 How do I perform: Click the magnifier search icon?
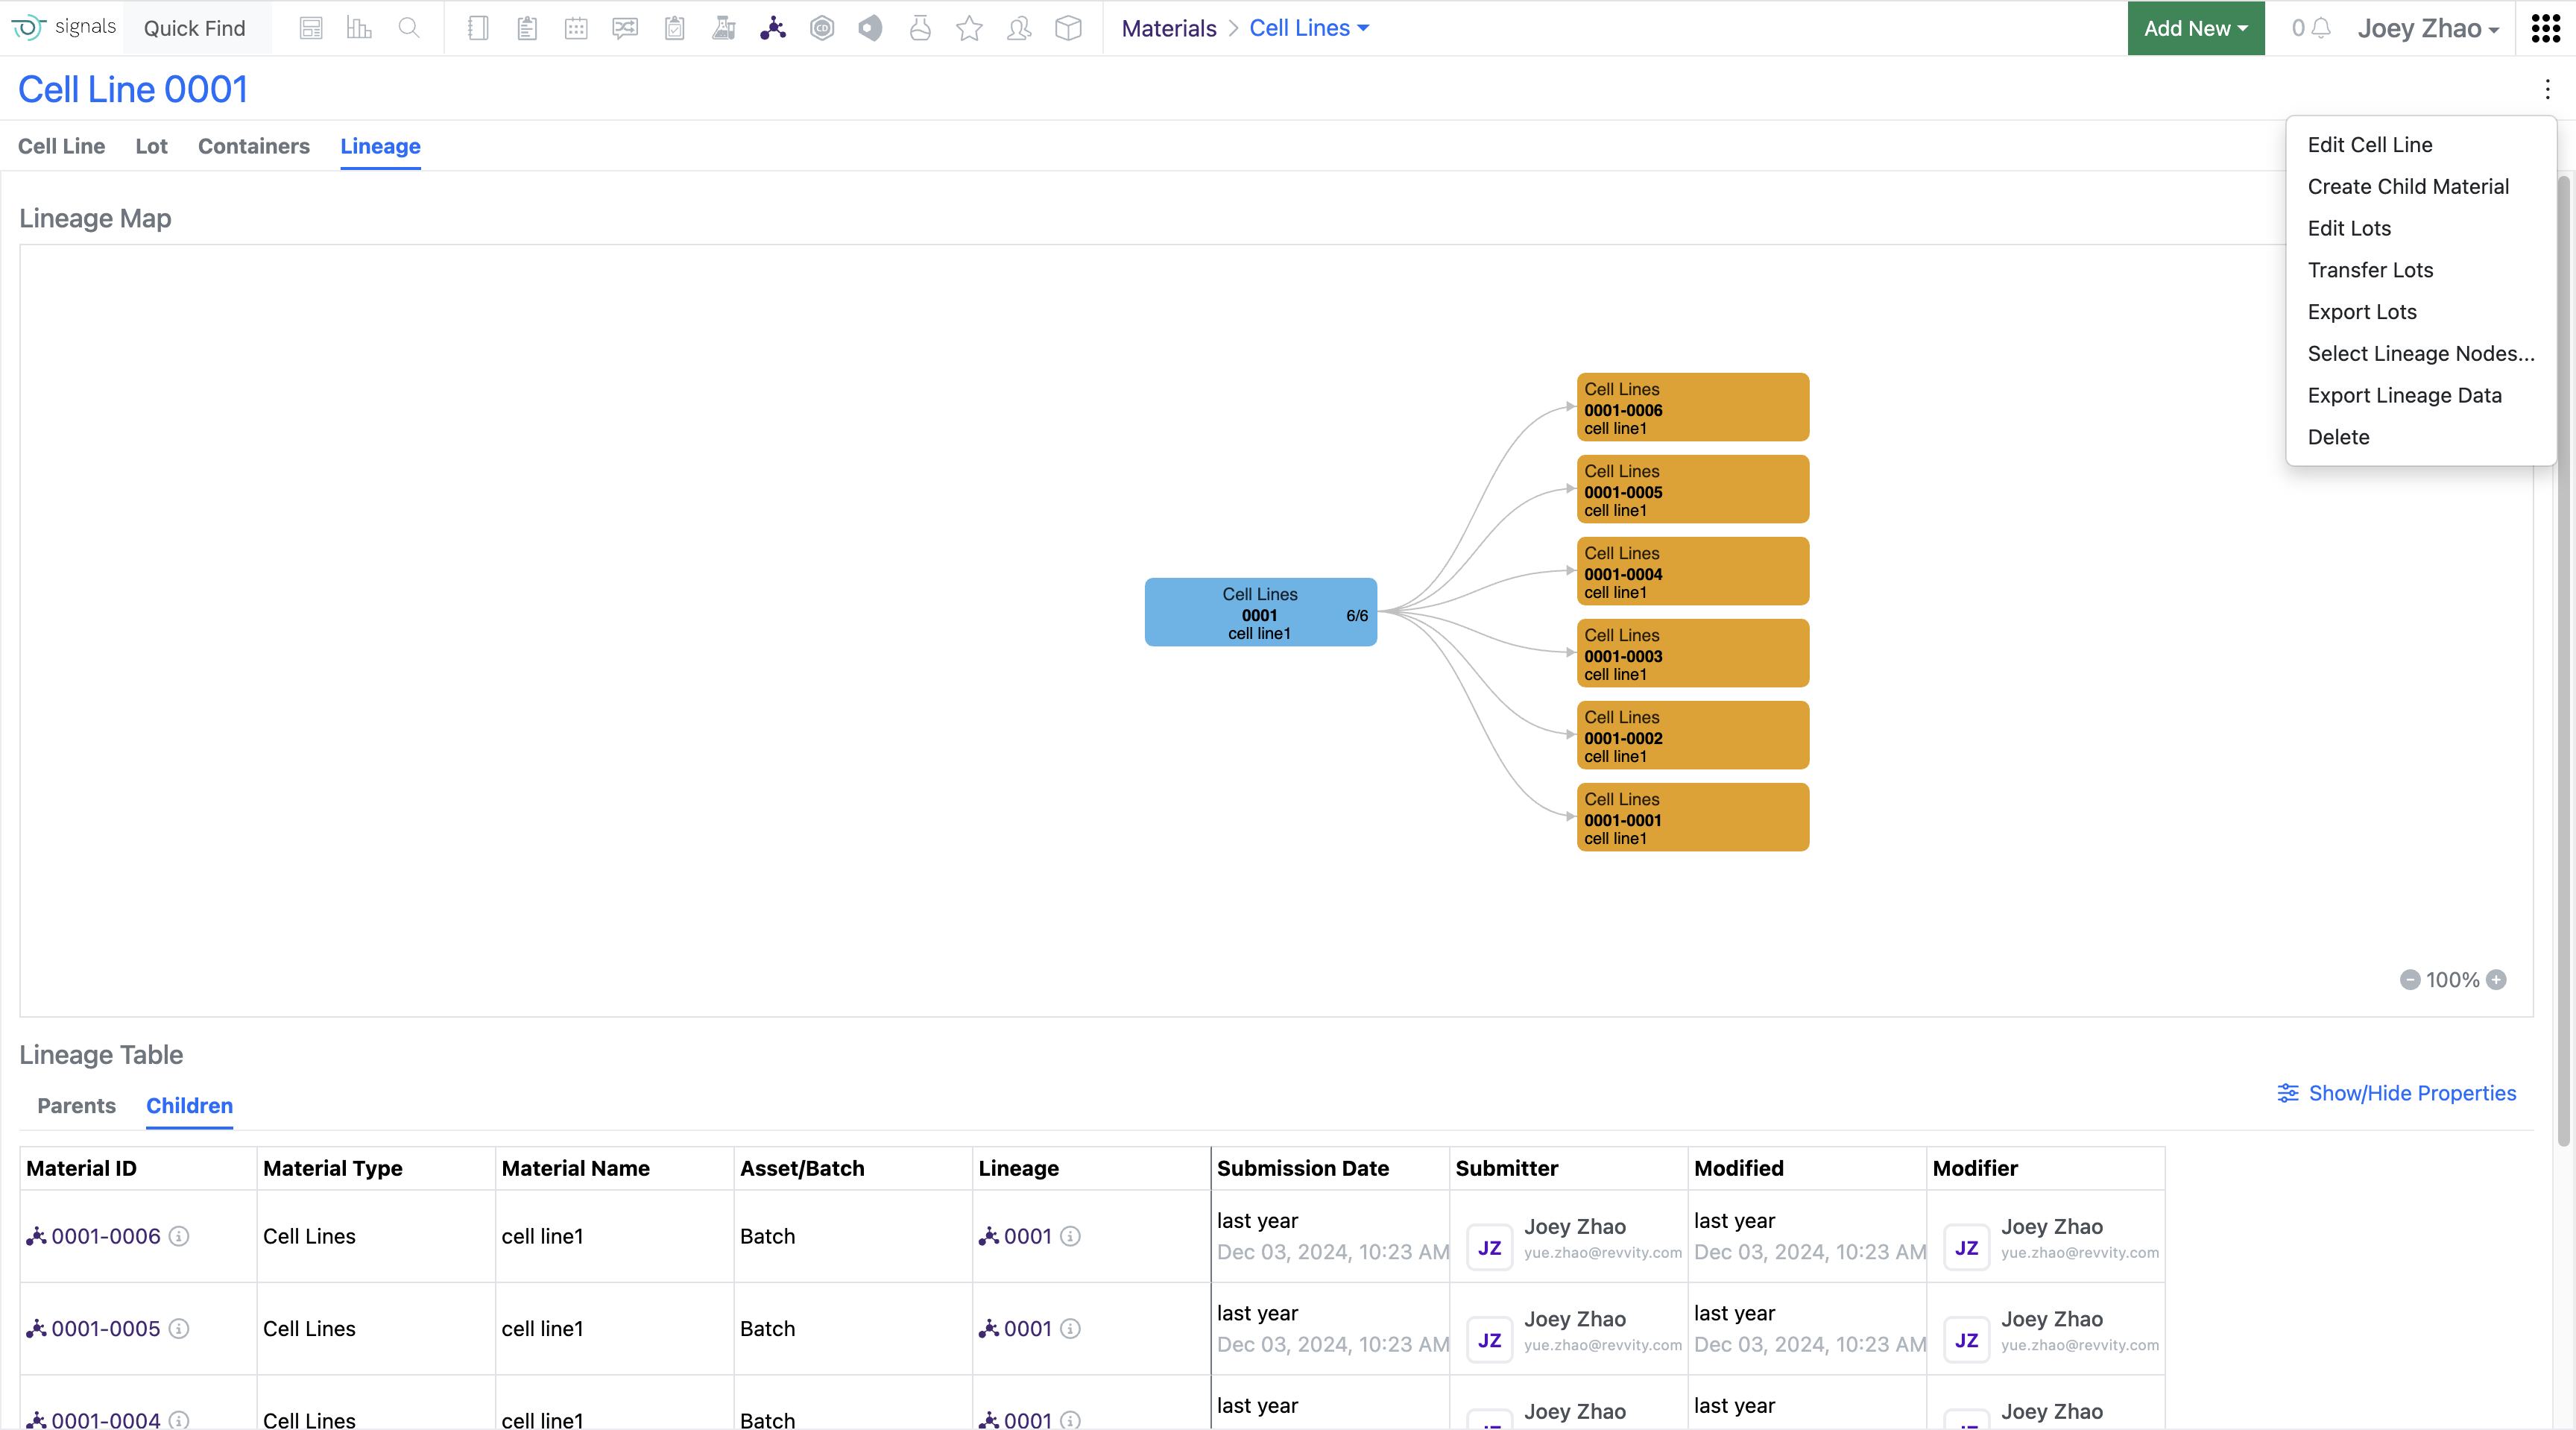click(x=408, y=28)
